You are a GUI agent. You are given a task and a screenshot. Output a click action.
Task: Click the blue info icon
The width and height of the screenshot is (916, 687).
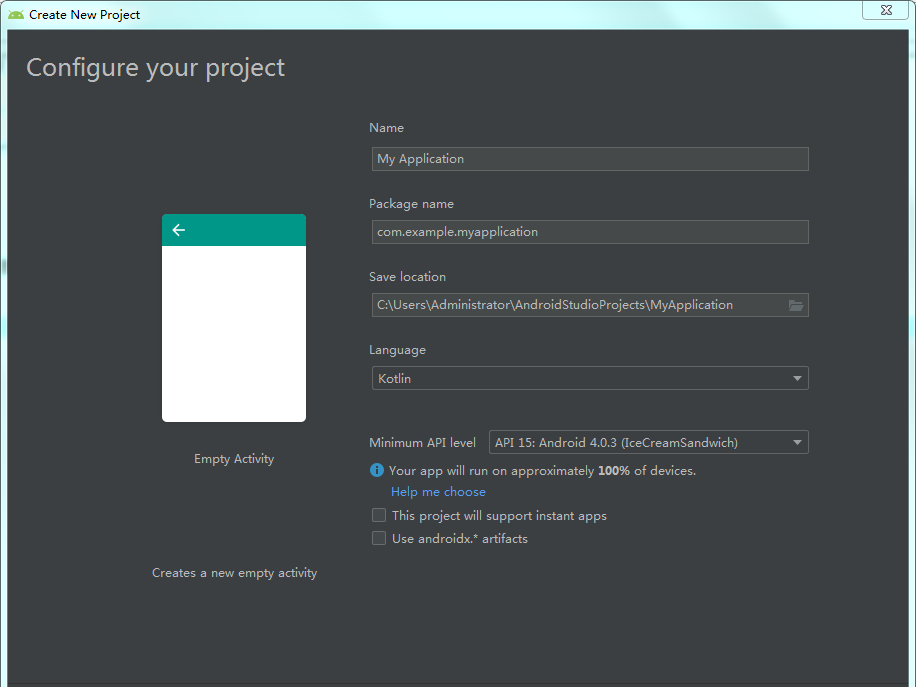pyautogui.click(x=377, y=470)
